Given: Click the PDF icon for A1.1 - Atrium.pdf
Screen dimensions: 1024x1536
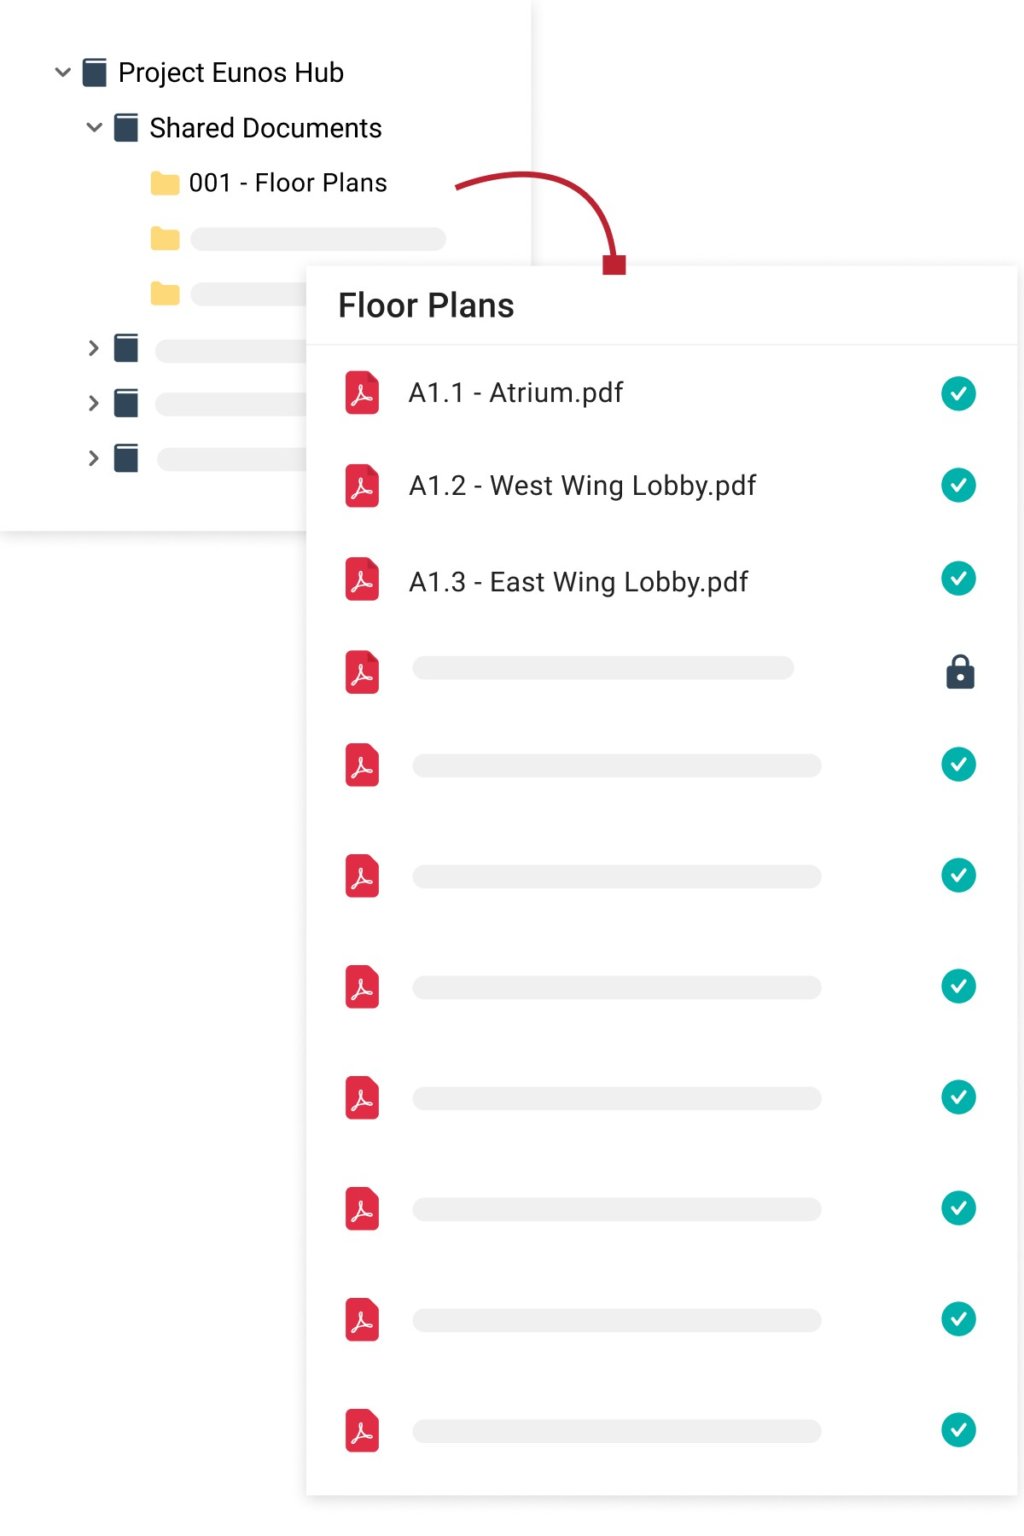Looking at the screenshot, I should (x=362, y=393).
